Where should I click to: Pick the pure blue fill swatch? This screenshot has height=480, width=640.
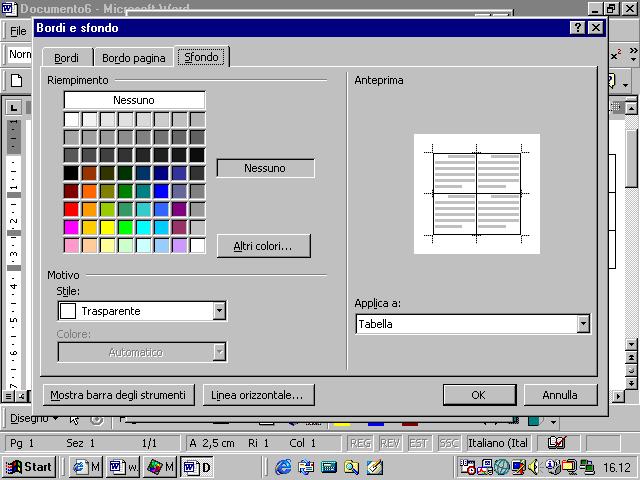(161, 191)
